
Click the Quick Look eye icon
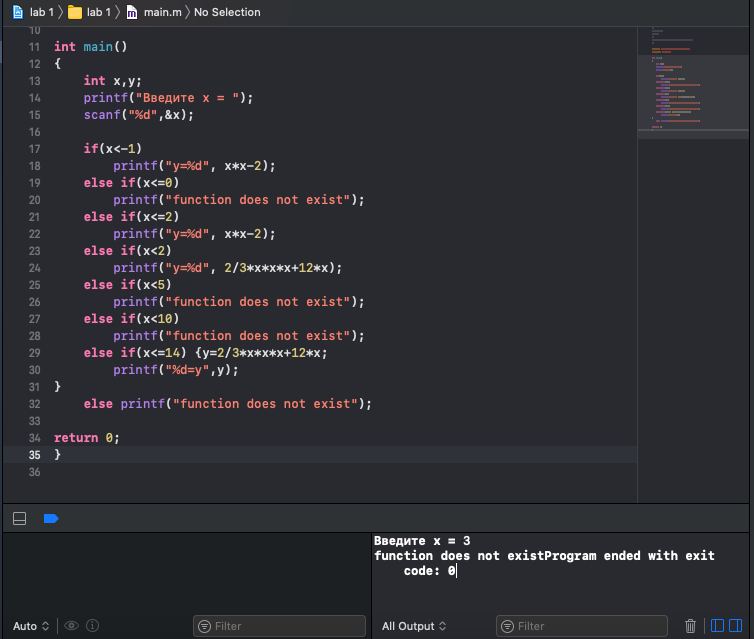(x=71, y=626)
